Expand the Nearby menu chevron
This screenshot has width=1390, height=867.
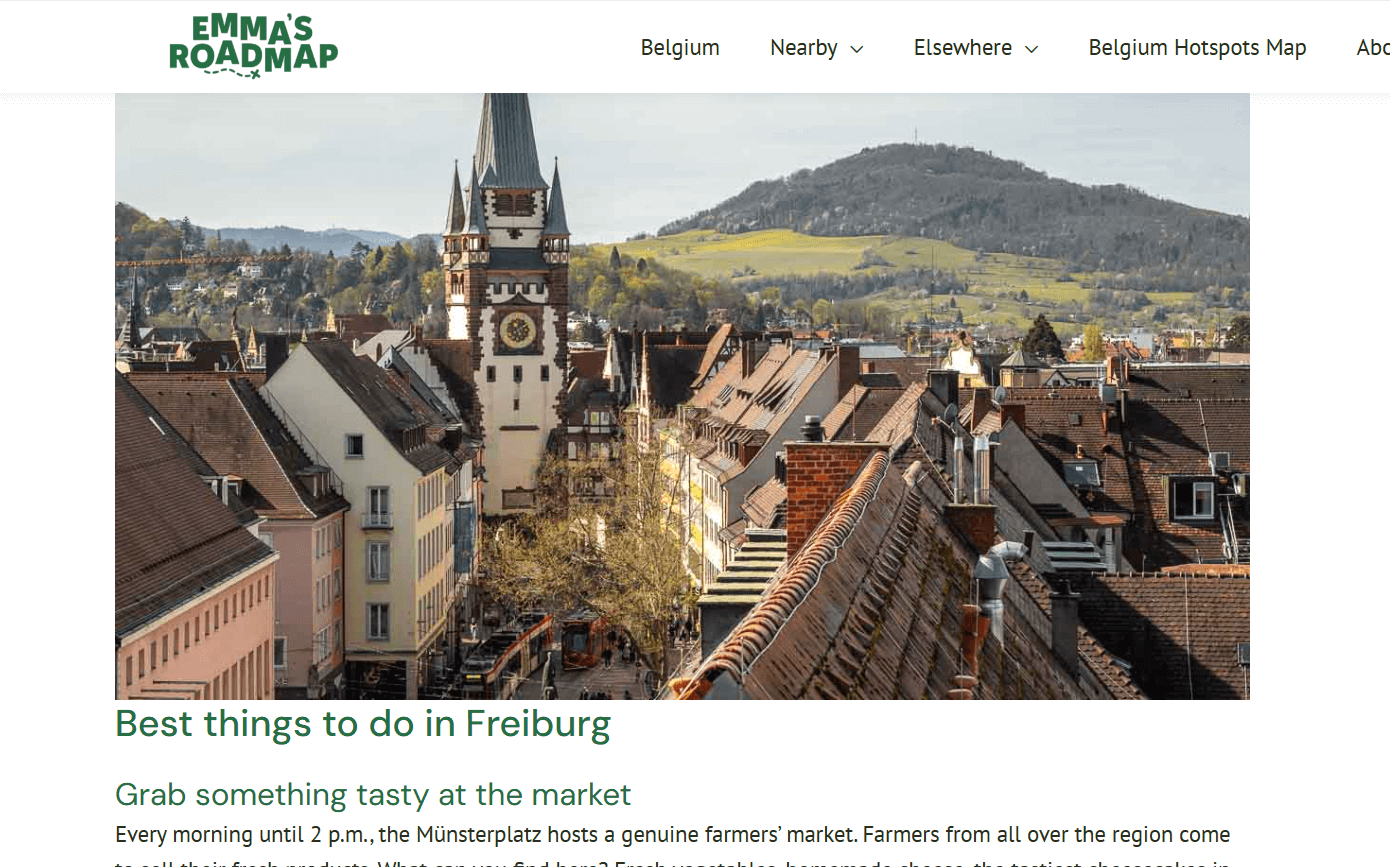click(x=856, y=48)
